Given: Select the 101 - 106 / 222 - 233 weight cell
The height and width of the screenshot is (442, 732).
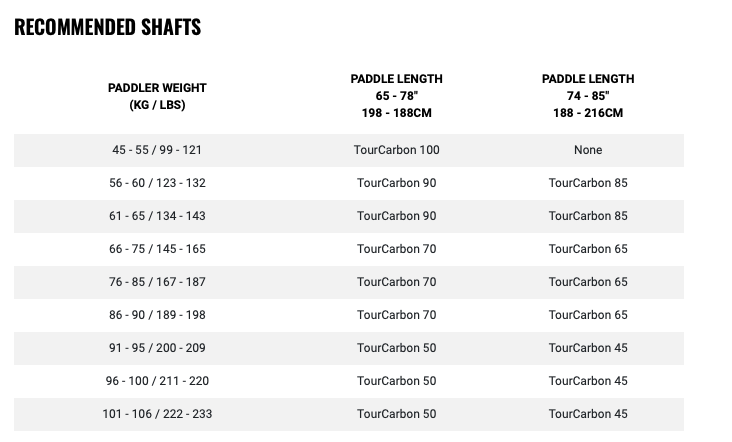Looking at the screenshot, I should click(157, 414).
